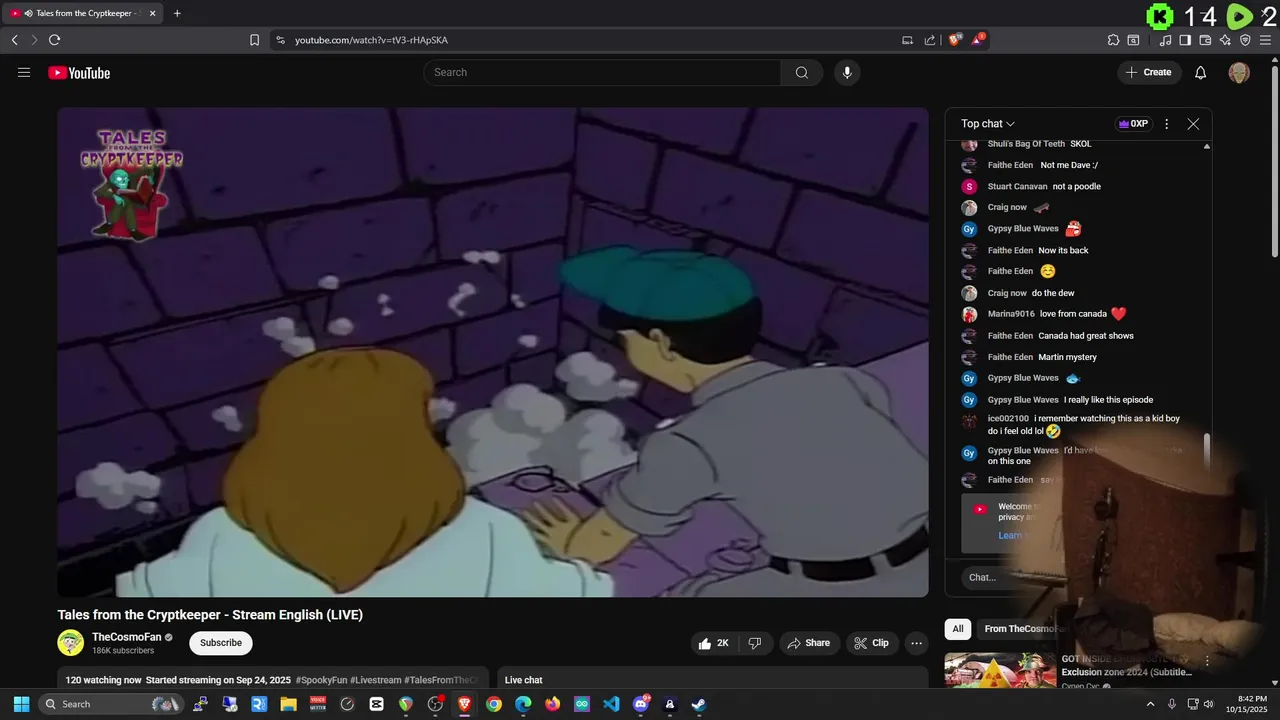Open YouTube notifications bell
This screenshot has width=1280, height=720.
coord(1201,72)
